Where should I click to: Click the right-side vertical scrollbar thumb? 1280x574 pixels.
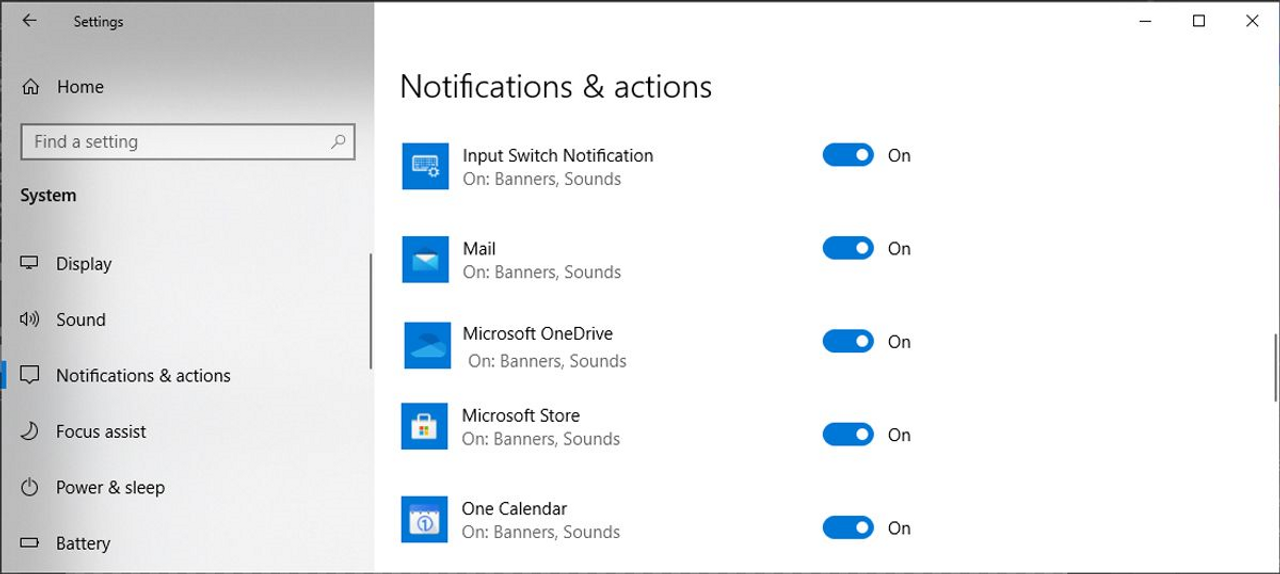point(1274,367)
